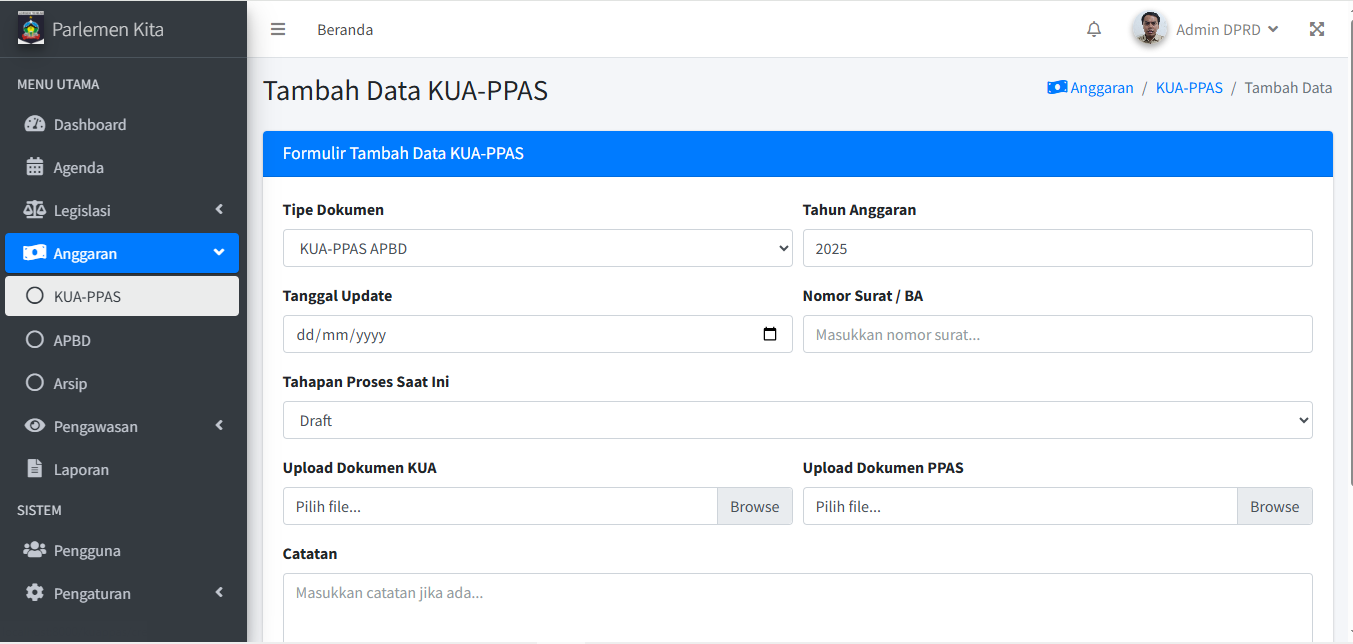1353x644 pixels.
Task: Click the hamburger menu toggle icon
Action: point(278,29)
